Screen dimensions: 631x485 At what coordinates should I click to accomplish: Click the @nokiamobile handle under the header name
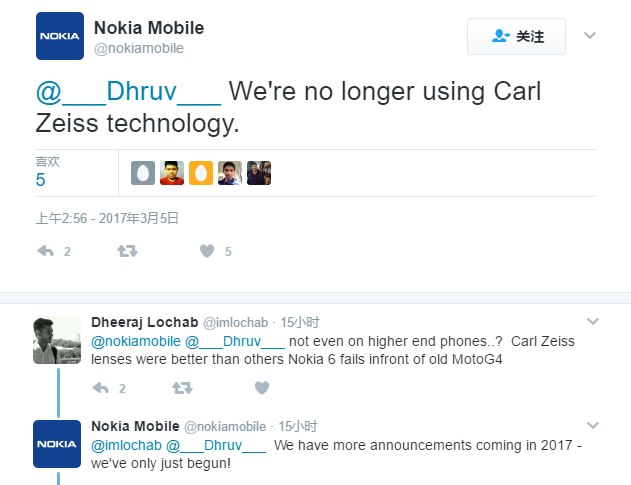[138, 48]
